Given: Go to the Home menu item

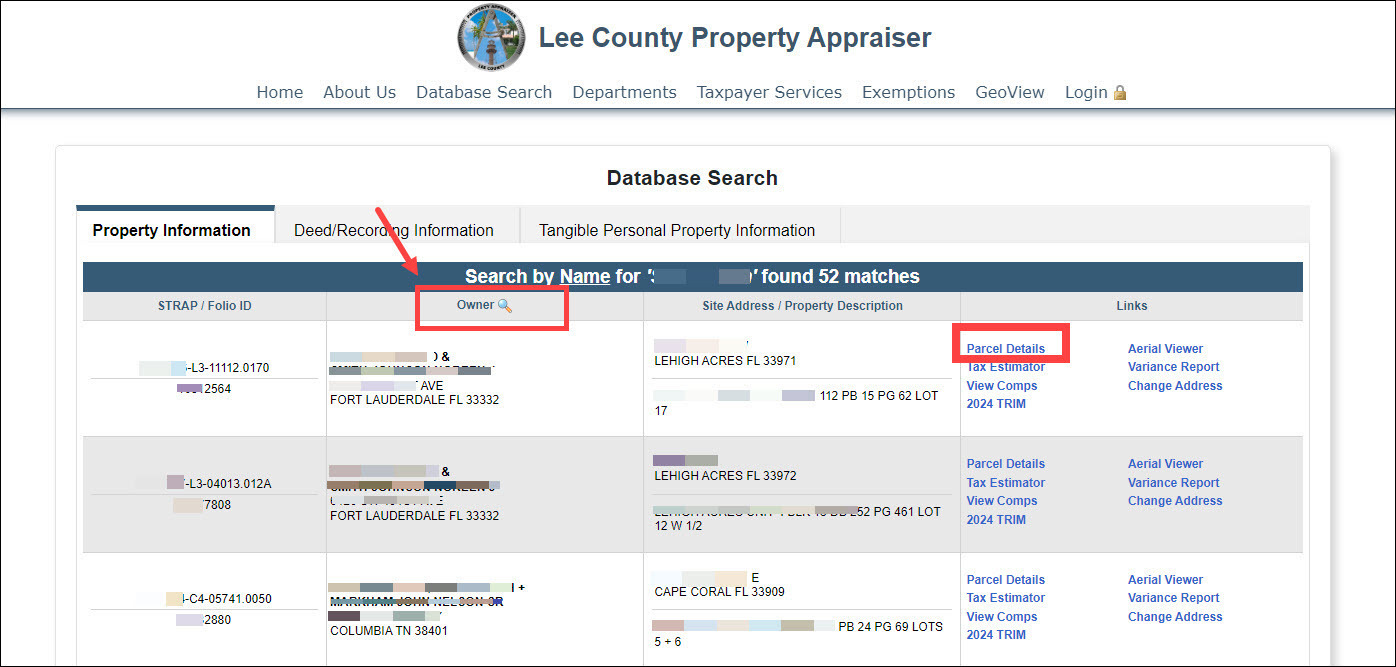Looking at the screenshot, I should (x=279, y=92).
